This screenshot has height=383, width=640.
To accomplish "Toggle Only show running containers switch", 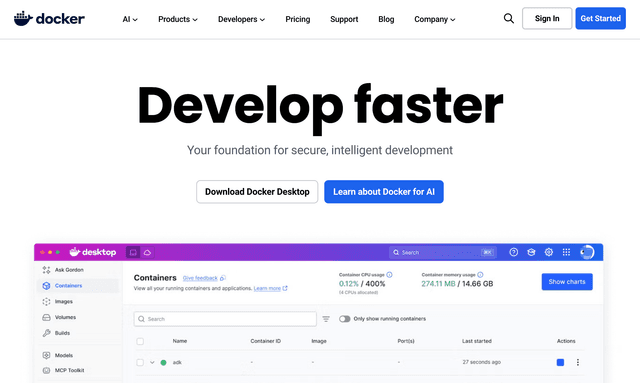I will 344,319.
